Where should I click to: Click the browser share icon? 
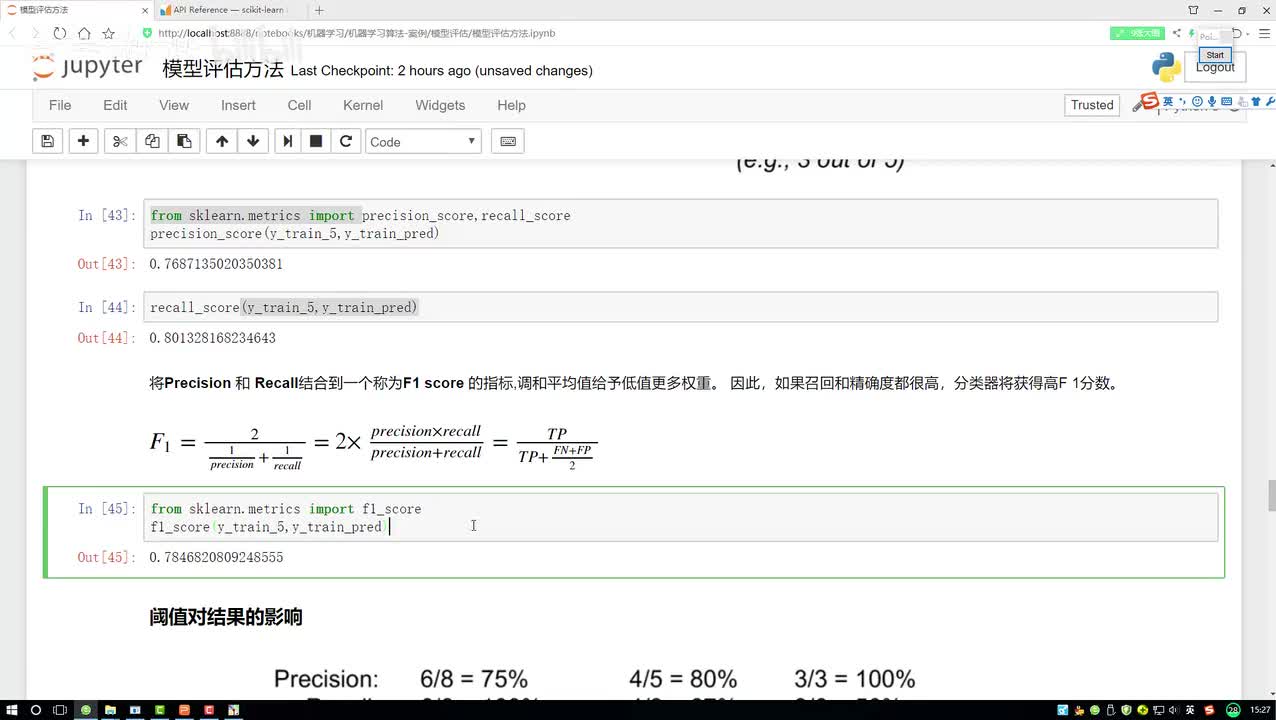coord(1177,33)
